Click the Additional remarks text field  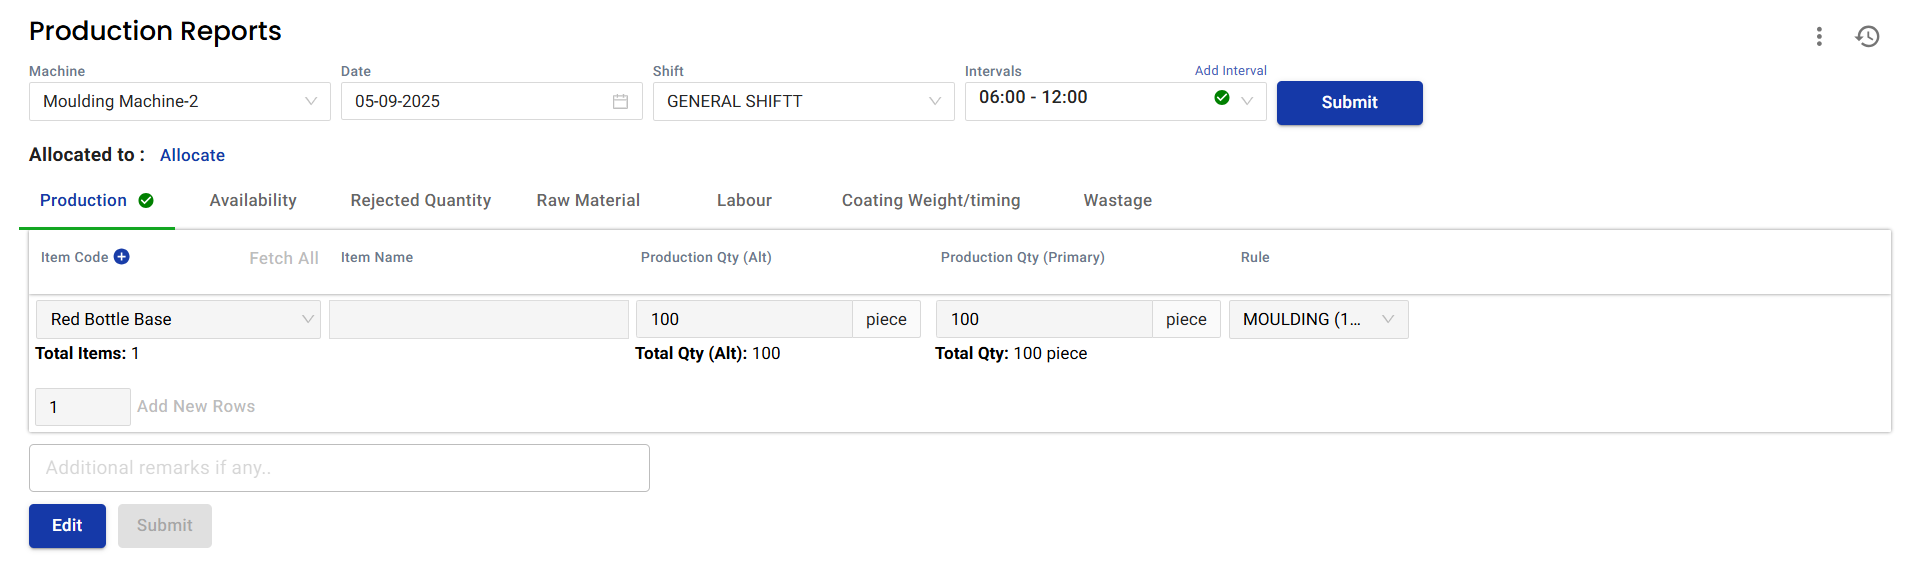tap(339, 468)
